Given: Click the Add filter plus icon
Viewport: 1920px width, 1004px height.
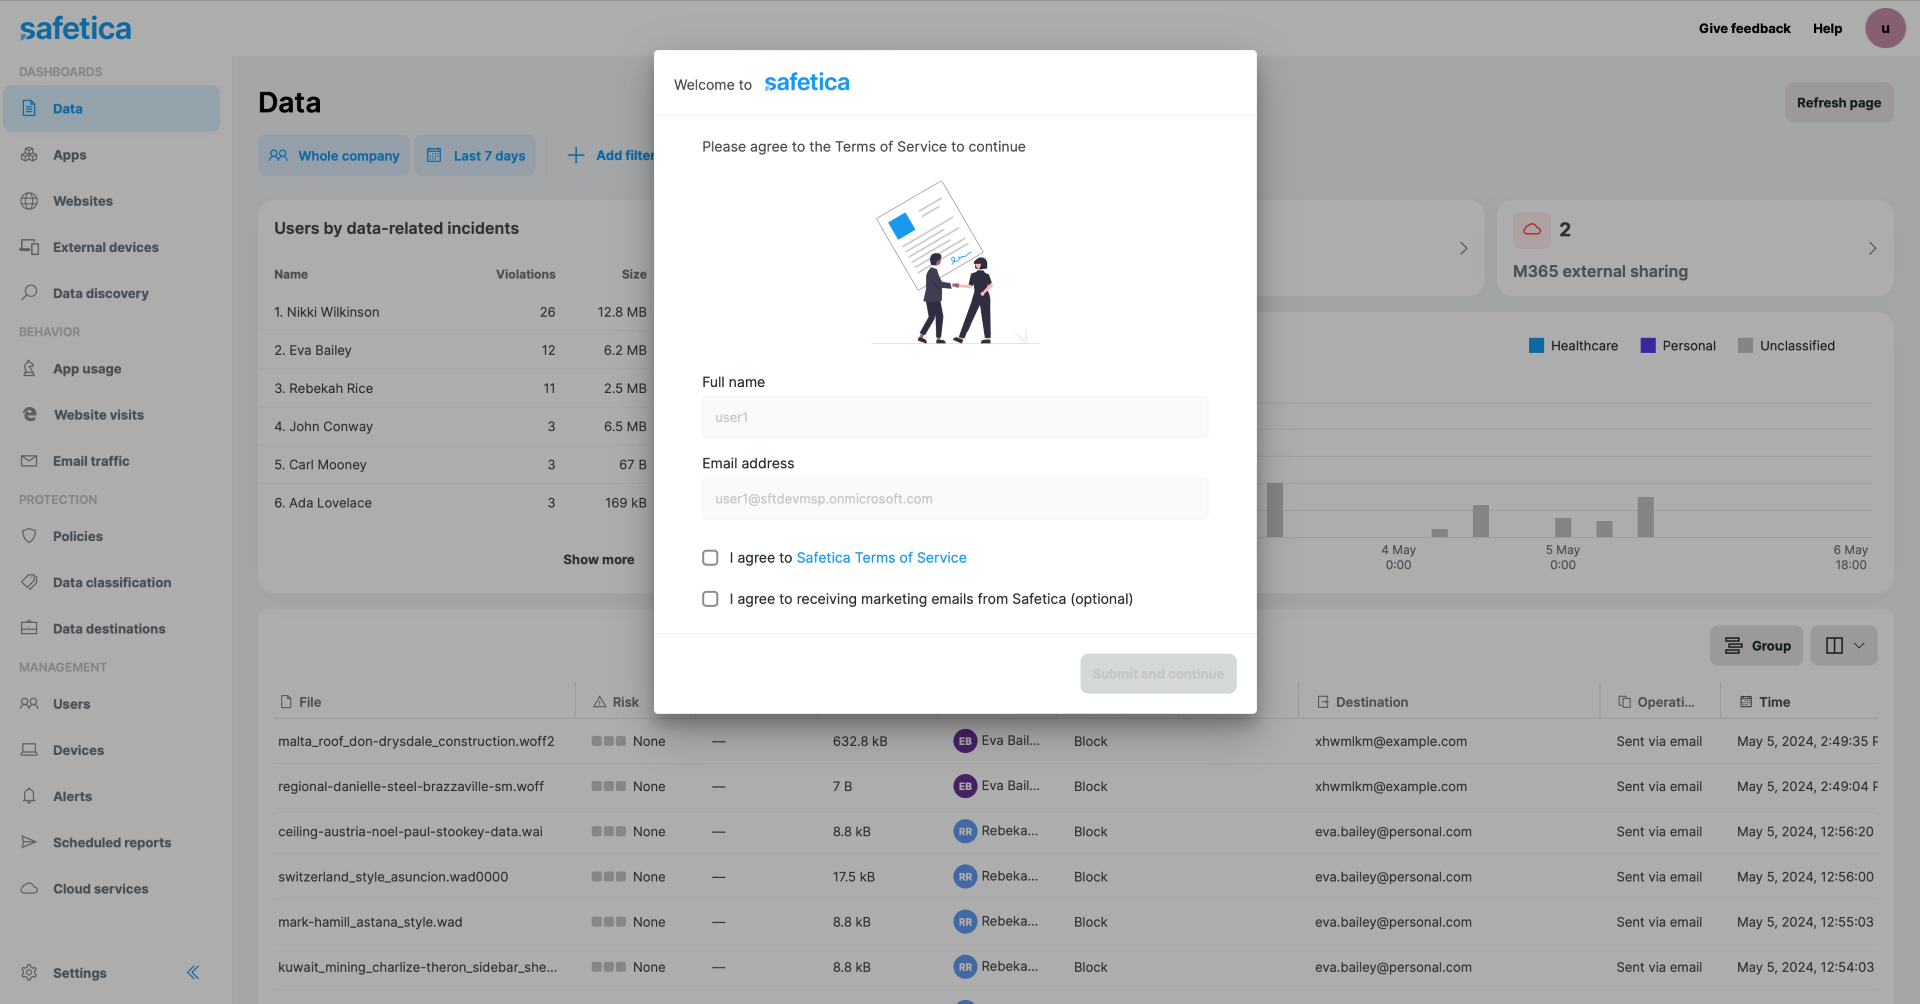Looking at the screenshot, I should (x=576, y=155).
